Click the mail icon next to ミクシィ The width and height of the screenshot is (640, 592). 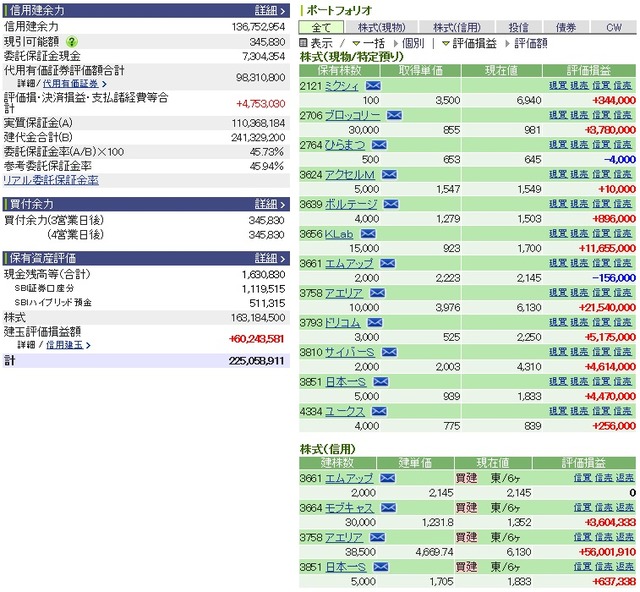pos(373,86)
